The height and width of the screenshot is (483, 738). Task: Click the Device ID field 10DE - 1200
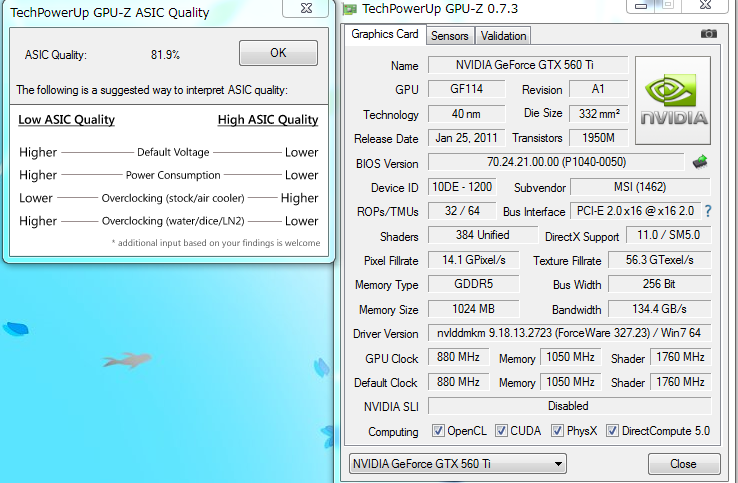point(462,187)
